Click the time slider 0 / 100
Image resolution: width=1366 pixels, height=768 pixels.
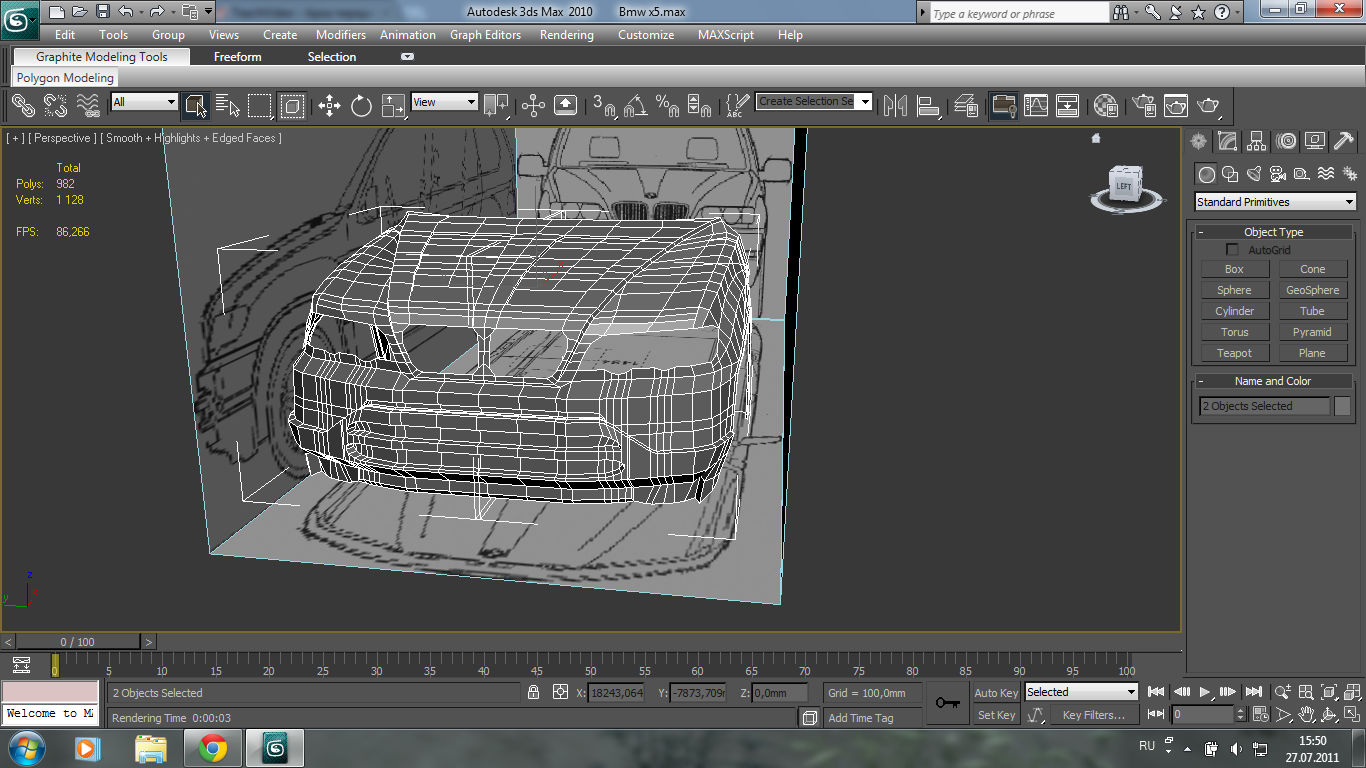click(78, 642)
